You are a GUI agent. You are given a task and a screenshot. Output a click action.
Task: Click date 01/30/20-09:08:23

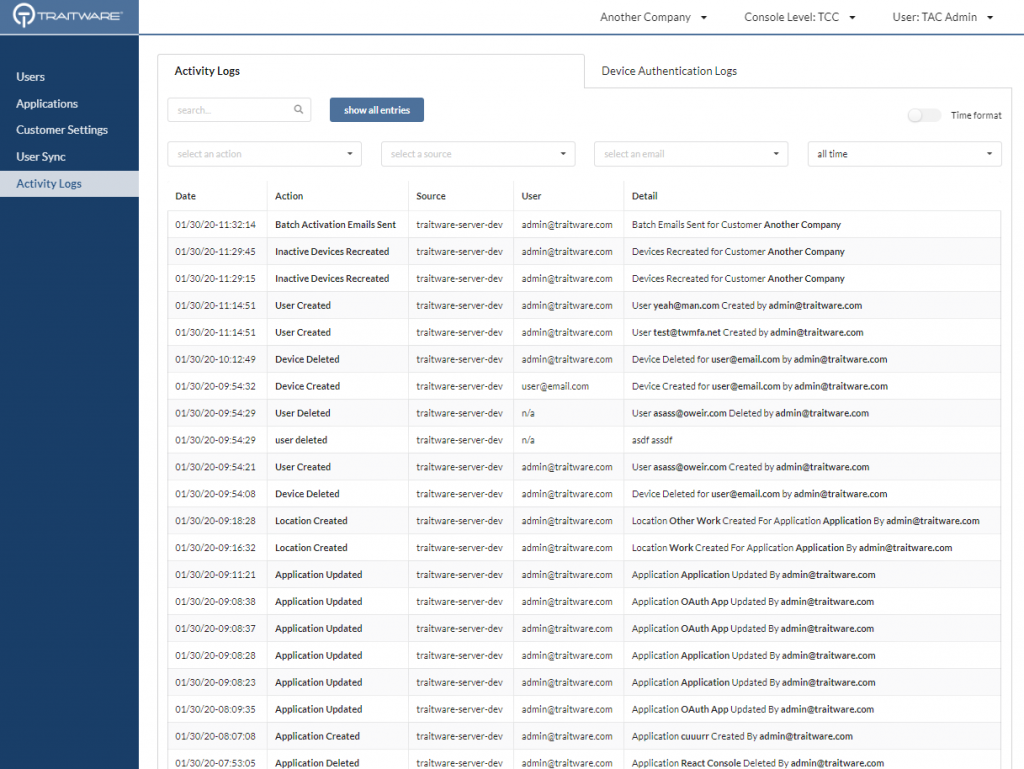click(x=216, y=682)
